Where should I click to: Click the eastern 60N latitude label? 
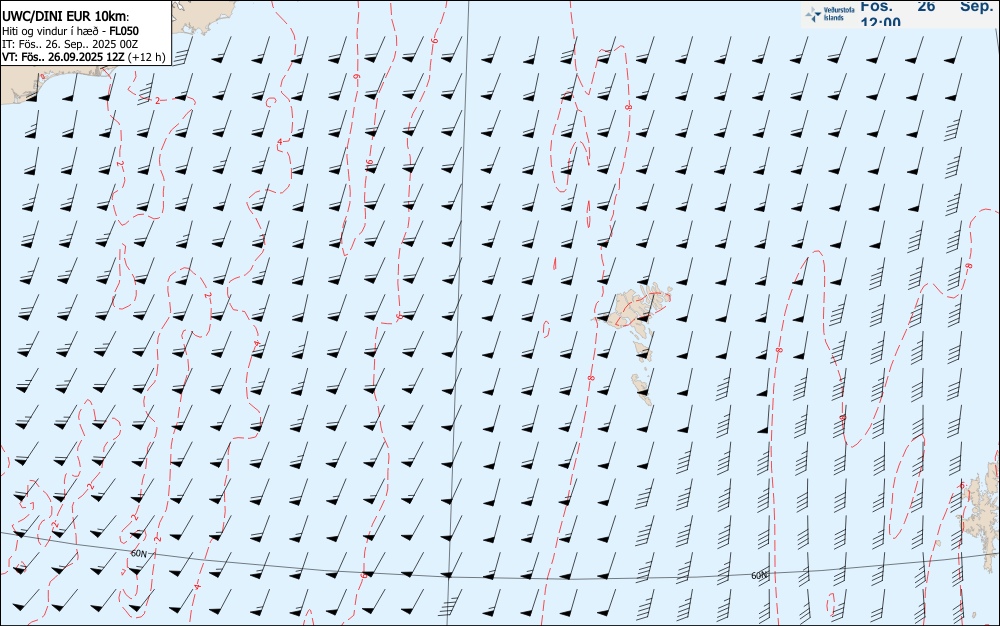(x=759, y=575)
